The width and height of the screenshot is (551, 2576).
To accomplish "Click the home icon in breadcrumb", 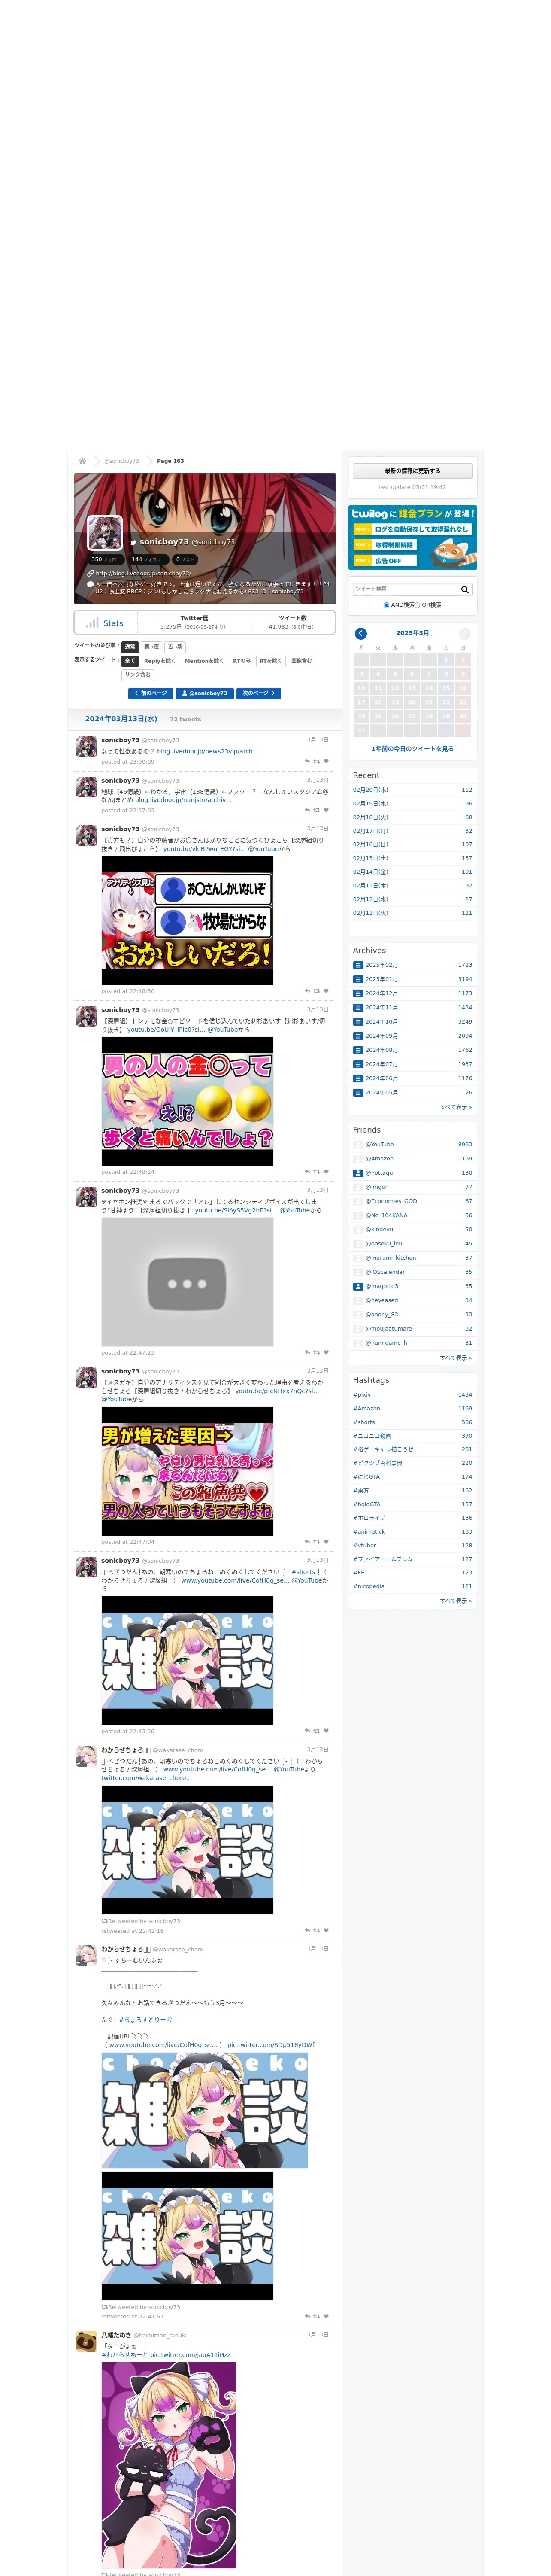I will pyautogui.click(x=82, y=461).
